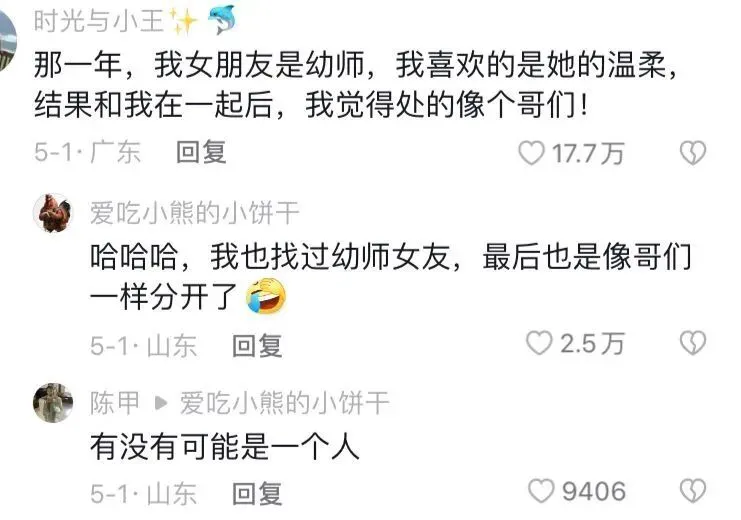Reply to 时光与小王's comment from 广东
The height and width of the screenshot is (520, 741).
(x=201, y=153)
